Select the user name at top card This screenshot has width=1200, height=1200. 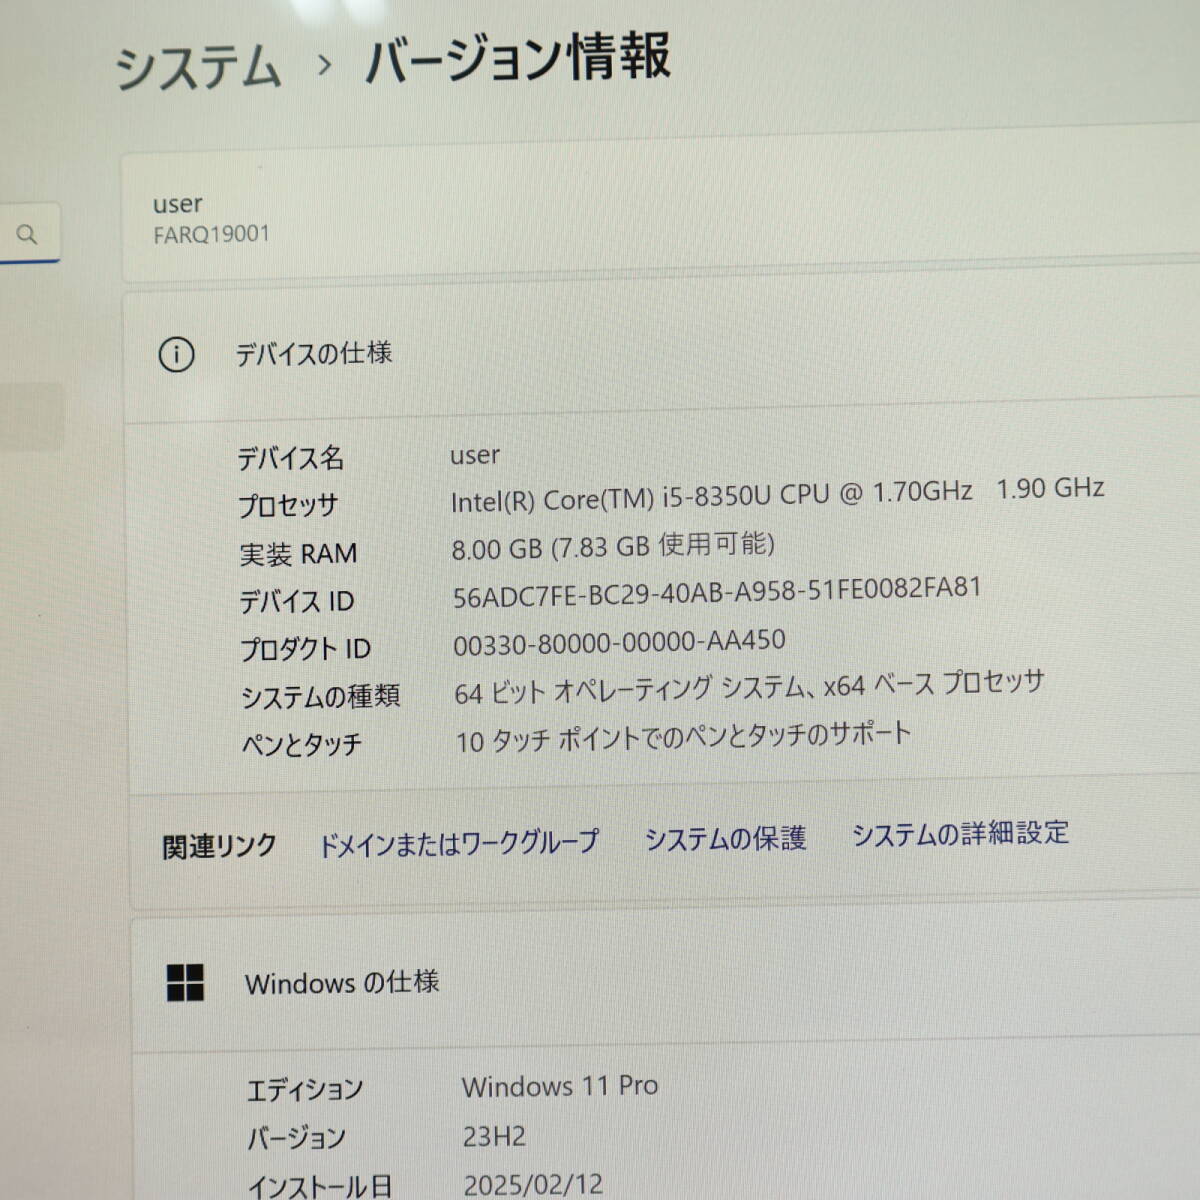click(178, 204)
